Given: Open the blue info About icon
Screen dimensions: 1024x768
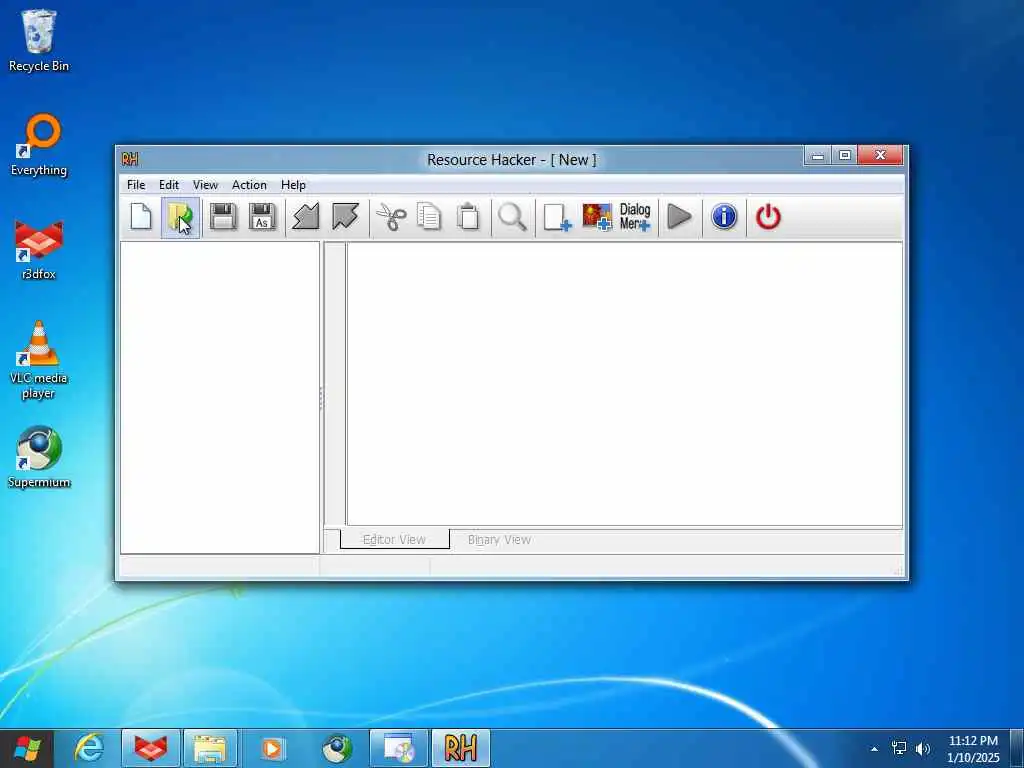Looking at the screenshot, I should pos(724,217).
